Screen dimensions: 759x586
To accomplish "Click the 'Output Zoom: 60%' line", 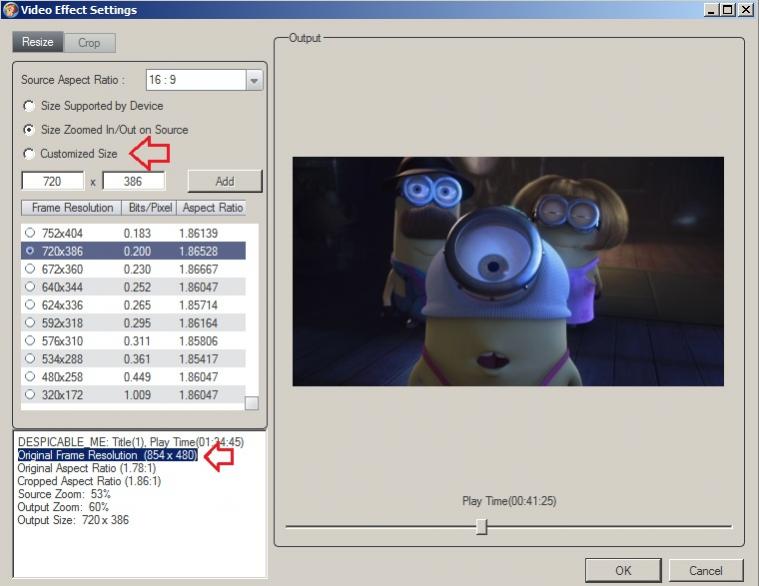I will coord(63,507).
